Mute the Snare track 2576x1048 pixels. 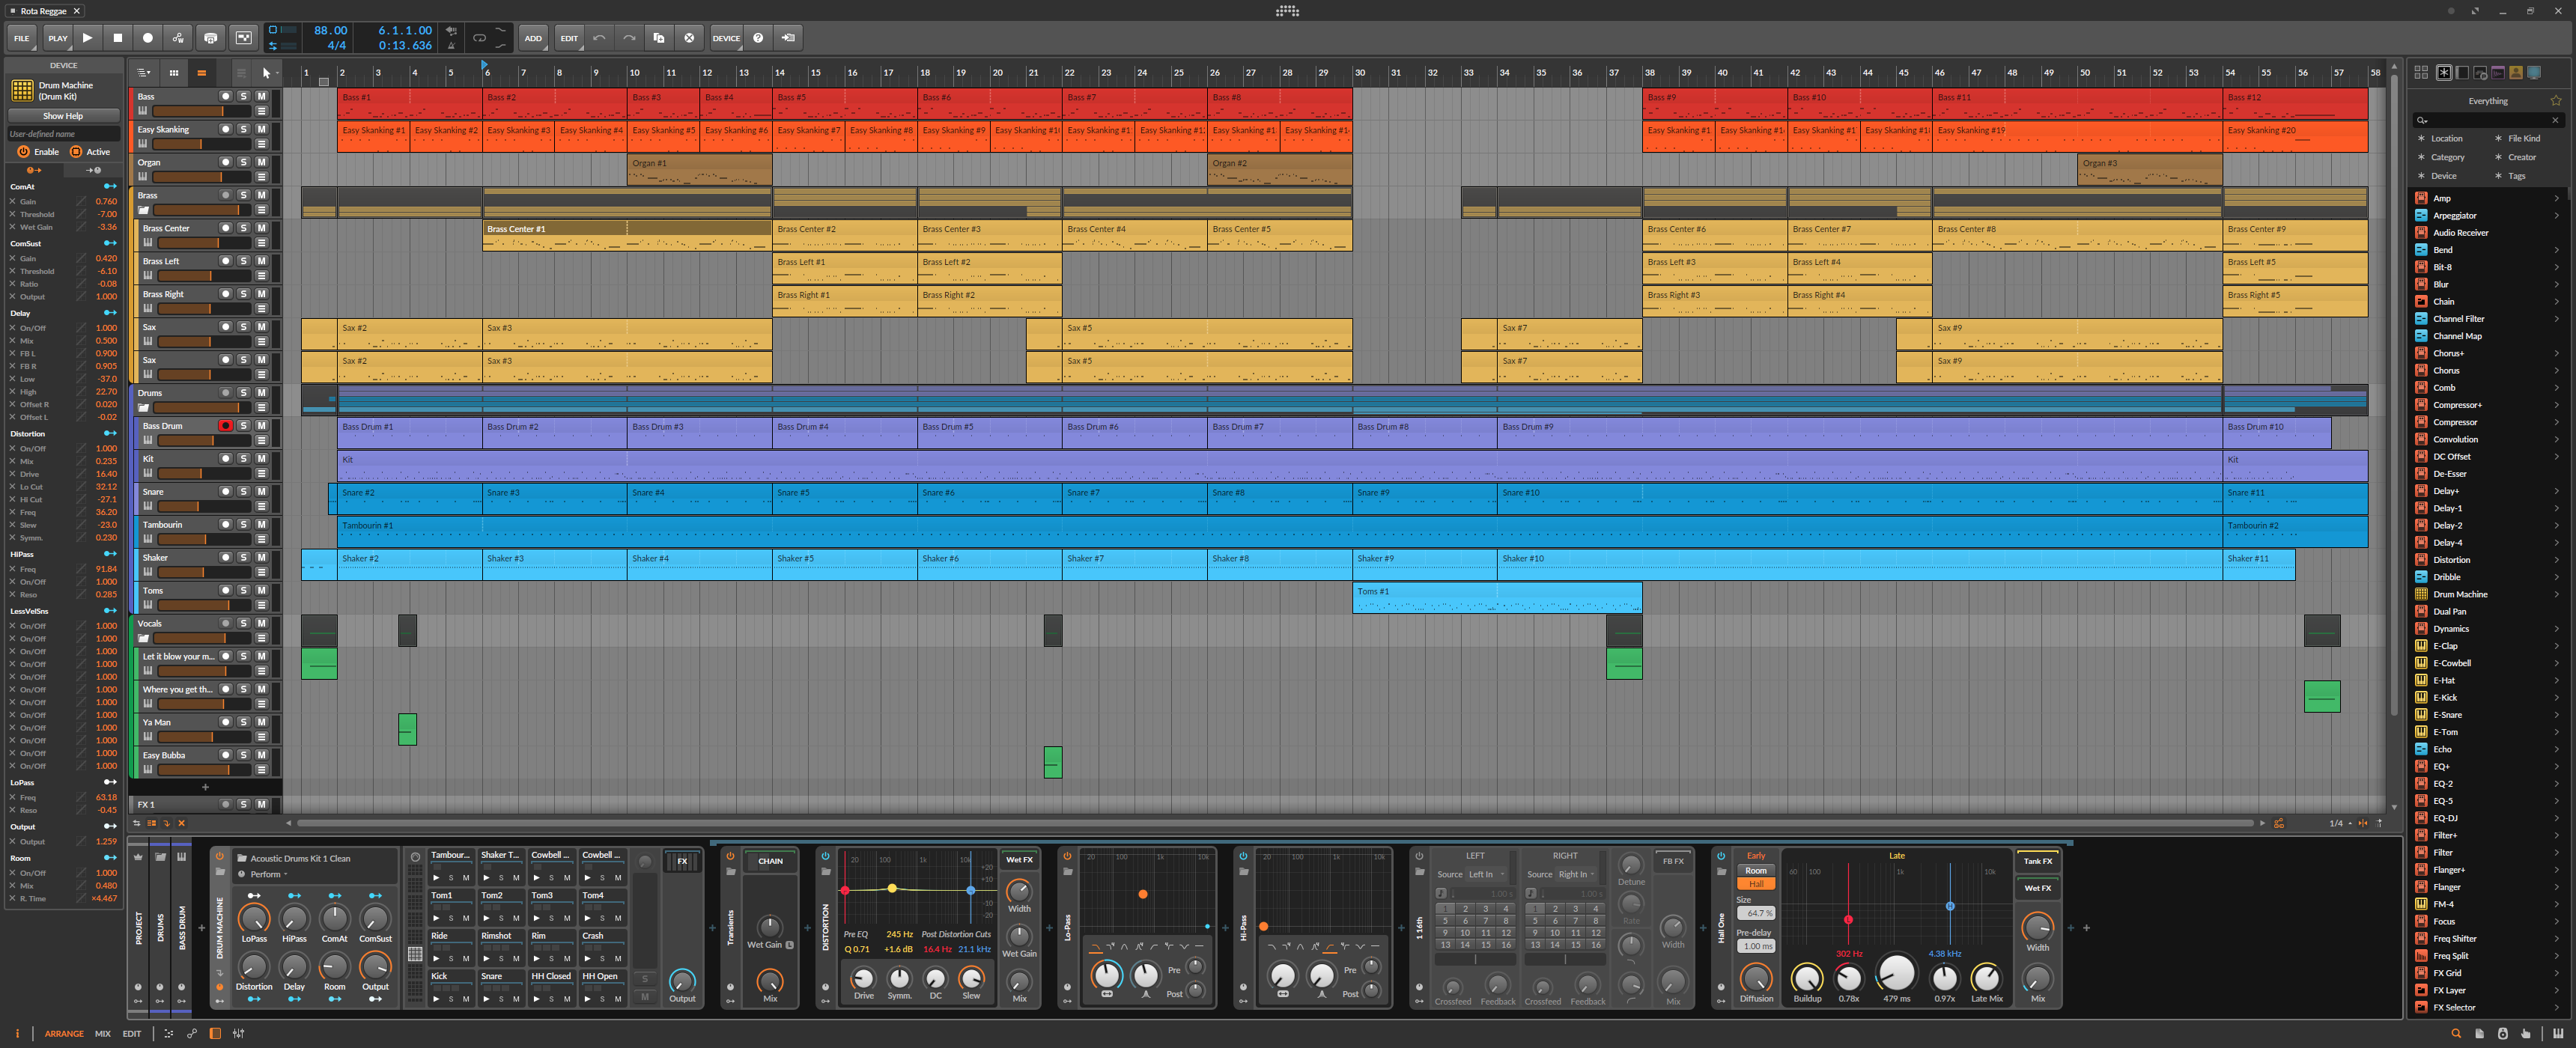pos(261,491)
